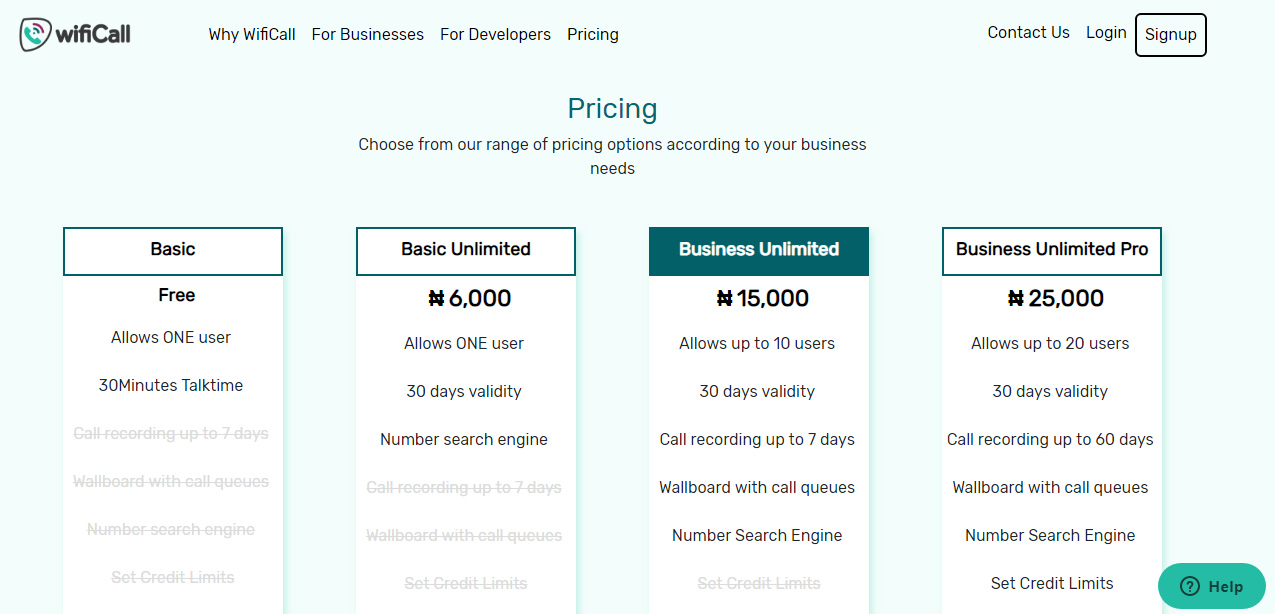The width and height of the screenshot is (1275, 614).
Task: Pick the Business Unlimited Pro plan header
Action: click(x=1052, y=250)
